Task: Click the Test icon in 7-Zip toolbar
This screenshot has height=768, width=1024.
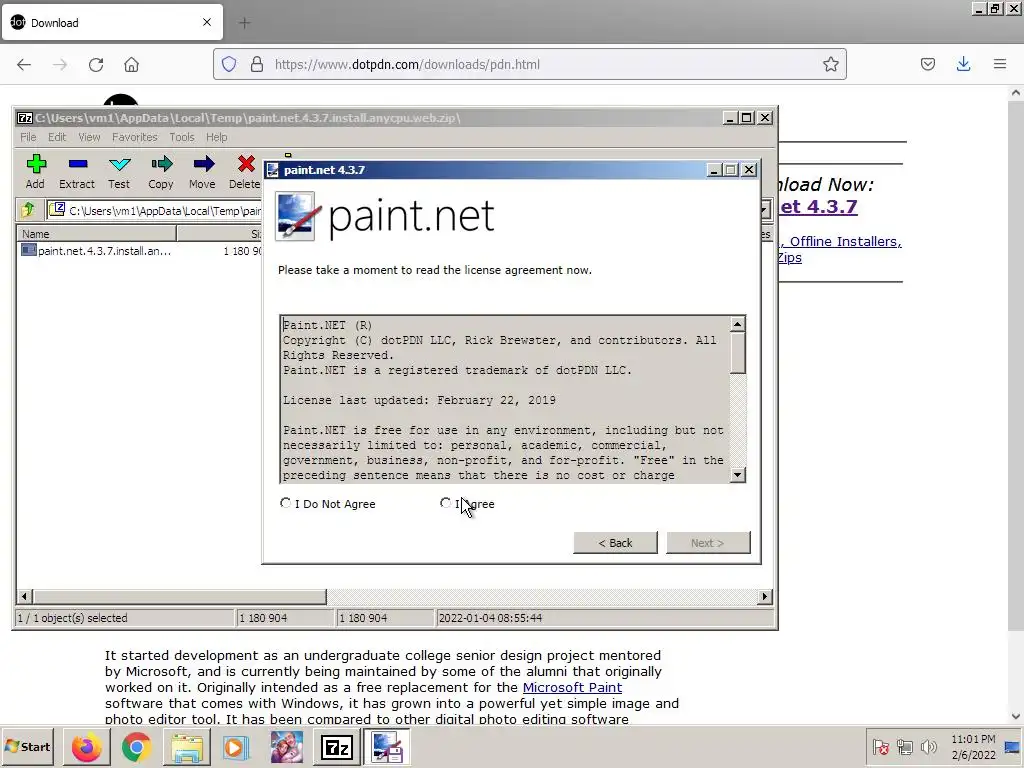Action: point(119,172)
